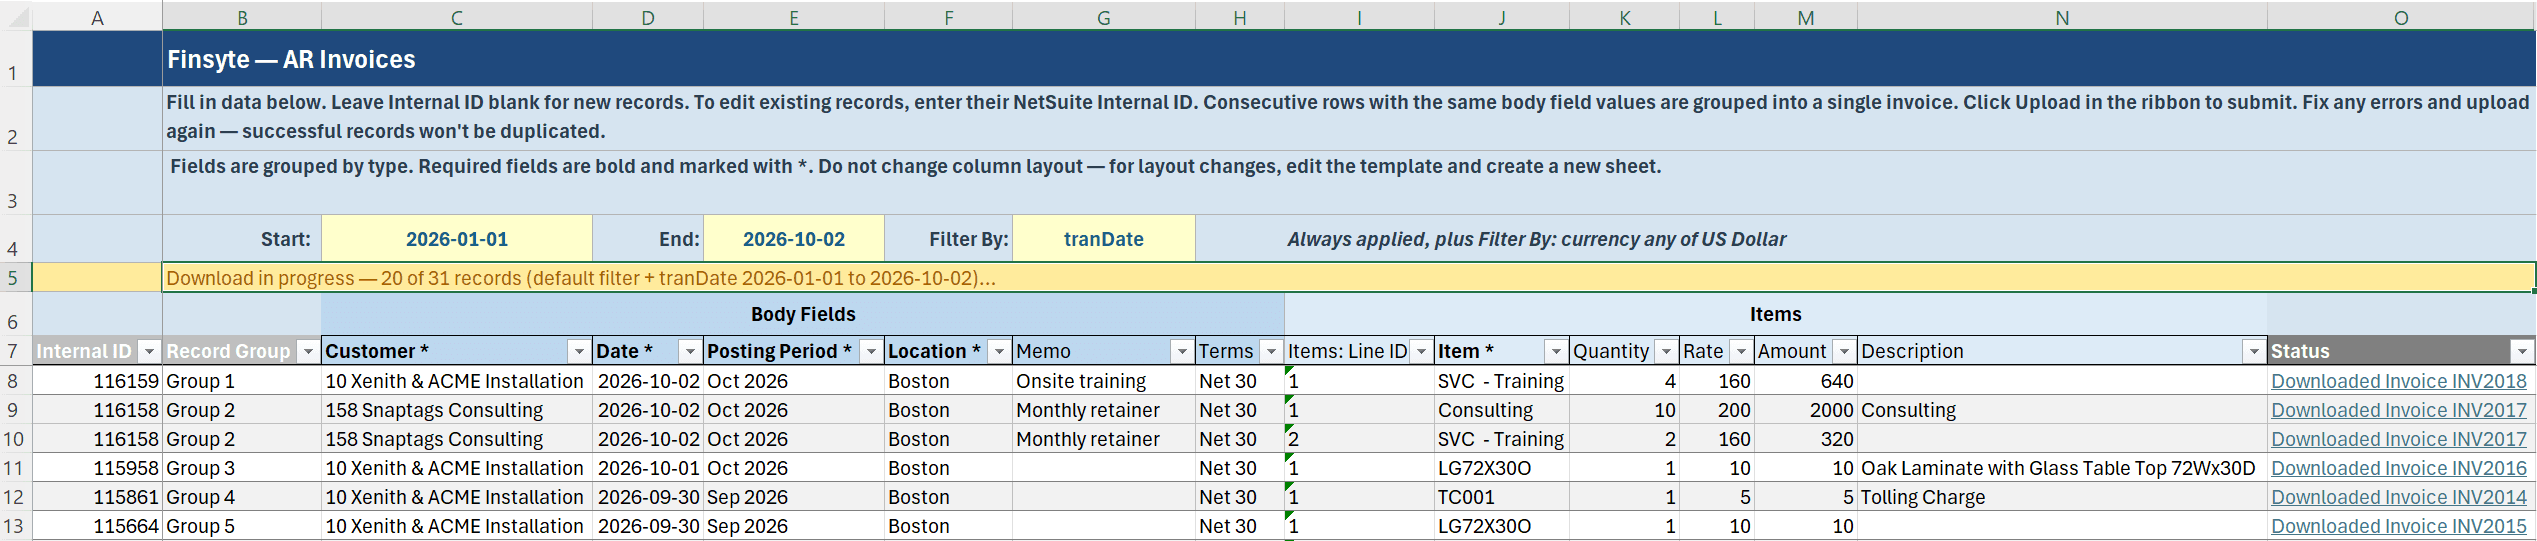
Task: Open the Location column filter dropdown
Action: click(x=999, y=351)
